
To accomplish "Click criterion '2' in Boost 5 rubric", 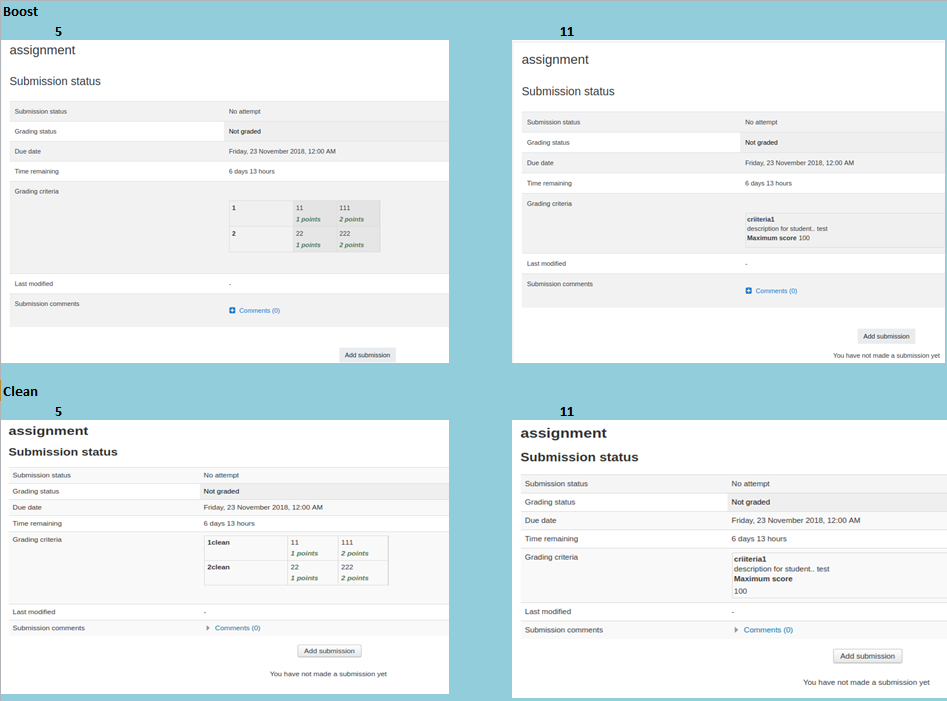I will tap(261, 239).
